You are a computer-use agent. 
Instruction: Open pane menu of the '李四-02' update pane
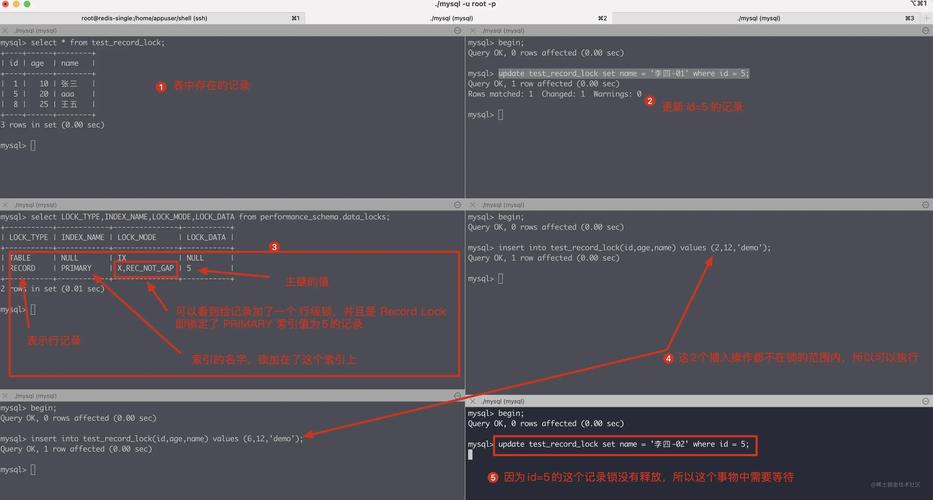tap(925, 402)
